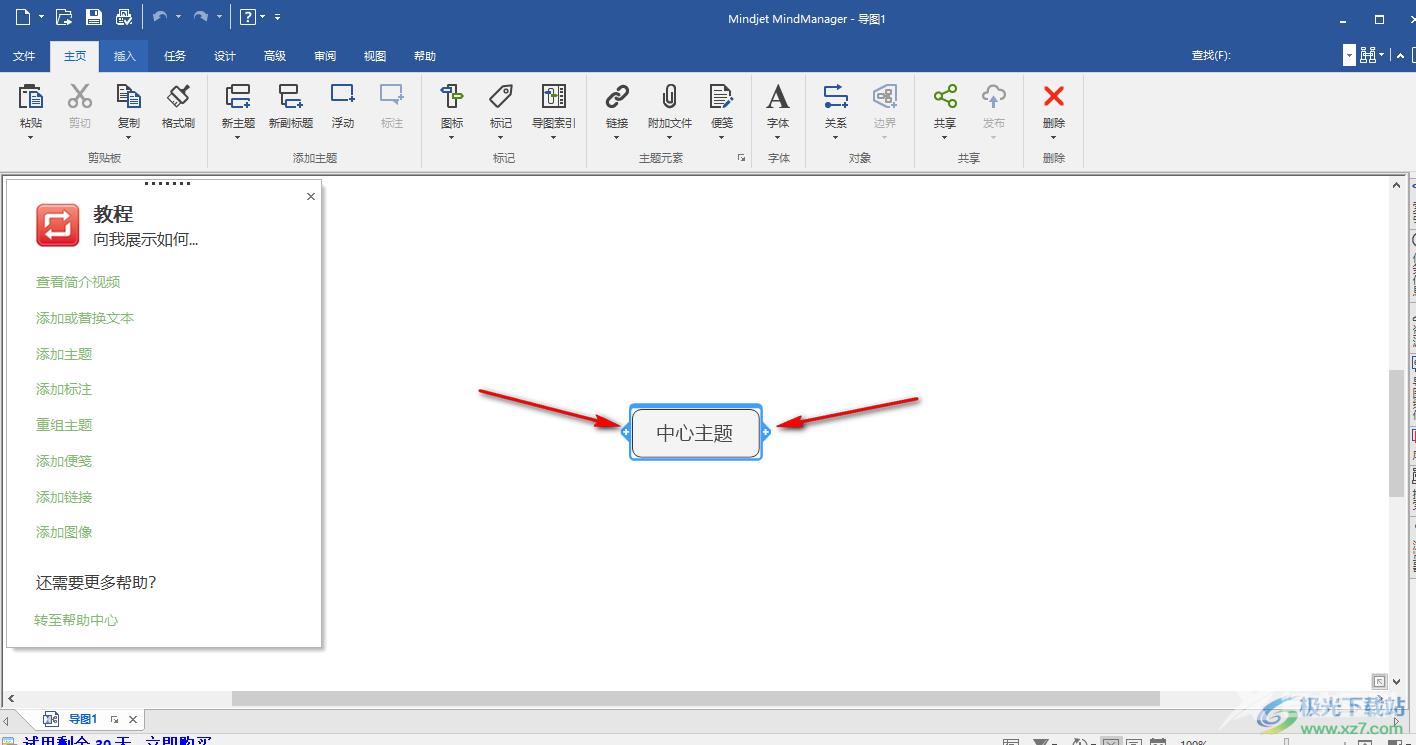1416x745 pixels.
Task: Select the 中心主题 central topic node
Action: tap(695, 433)
